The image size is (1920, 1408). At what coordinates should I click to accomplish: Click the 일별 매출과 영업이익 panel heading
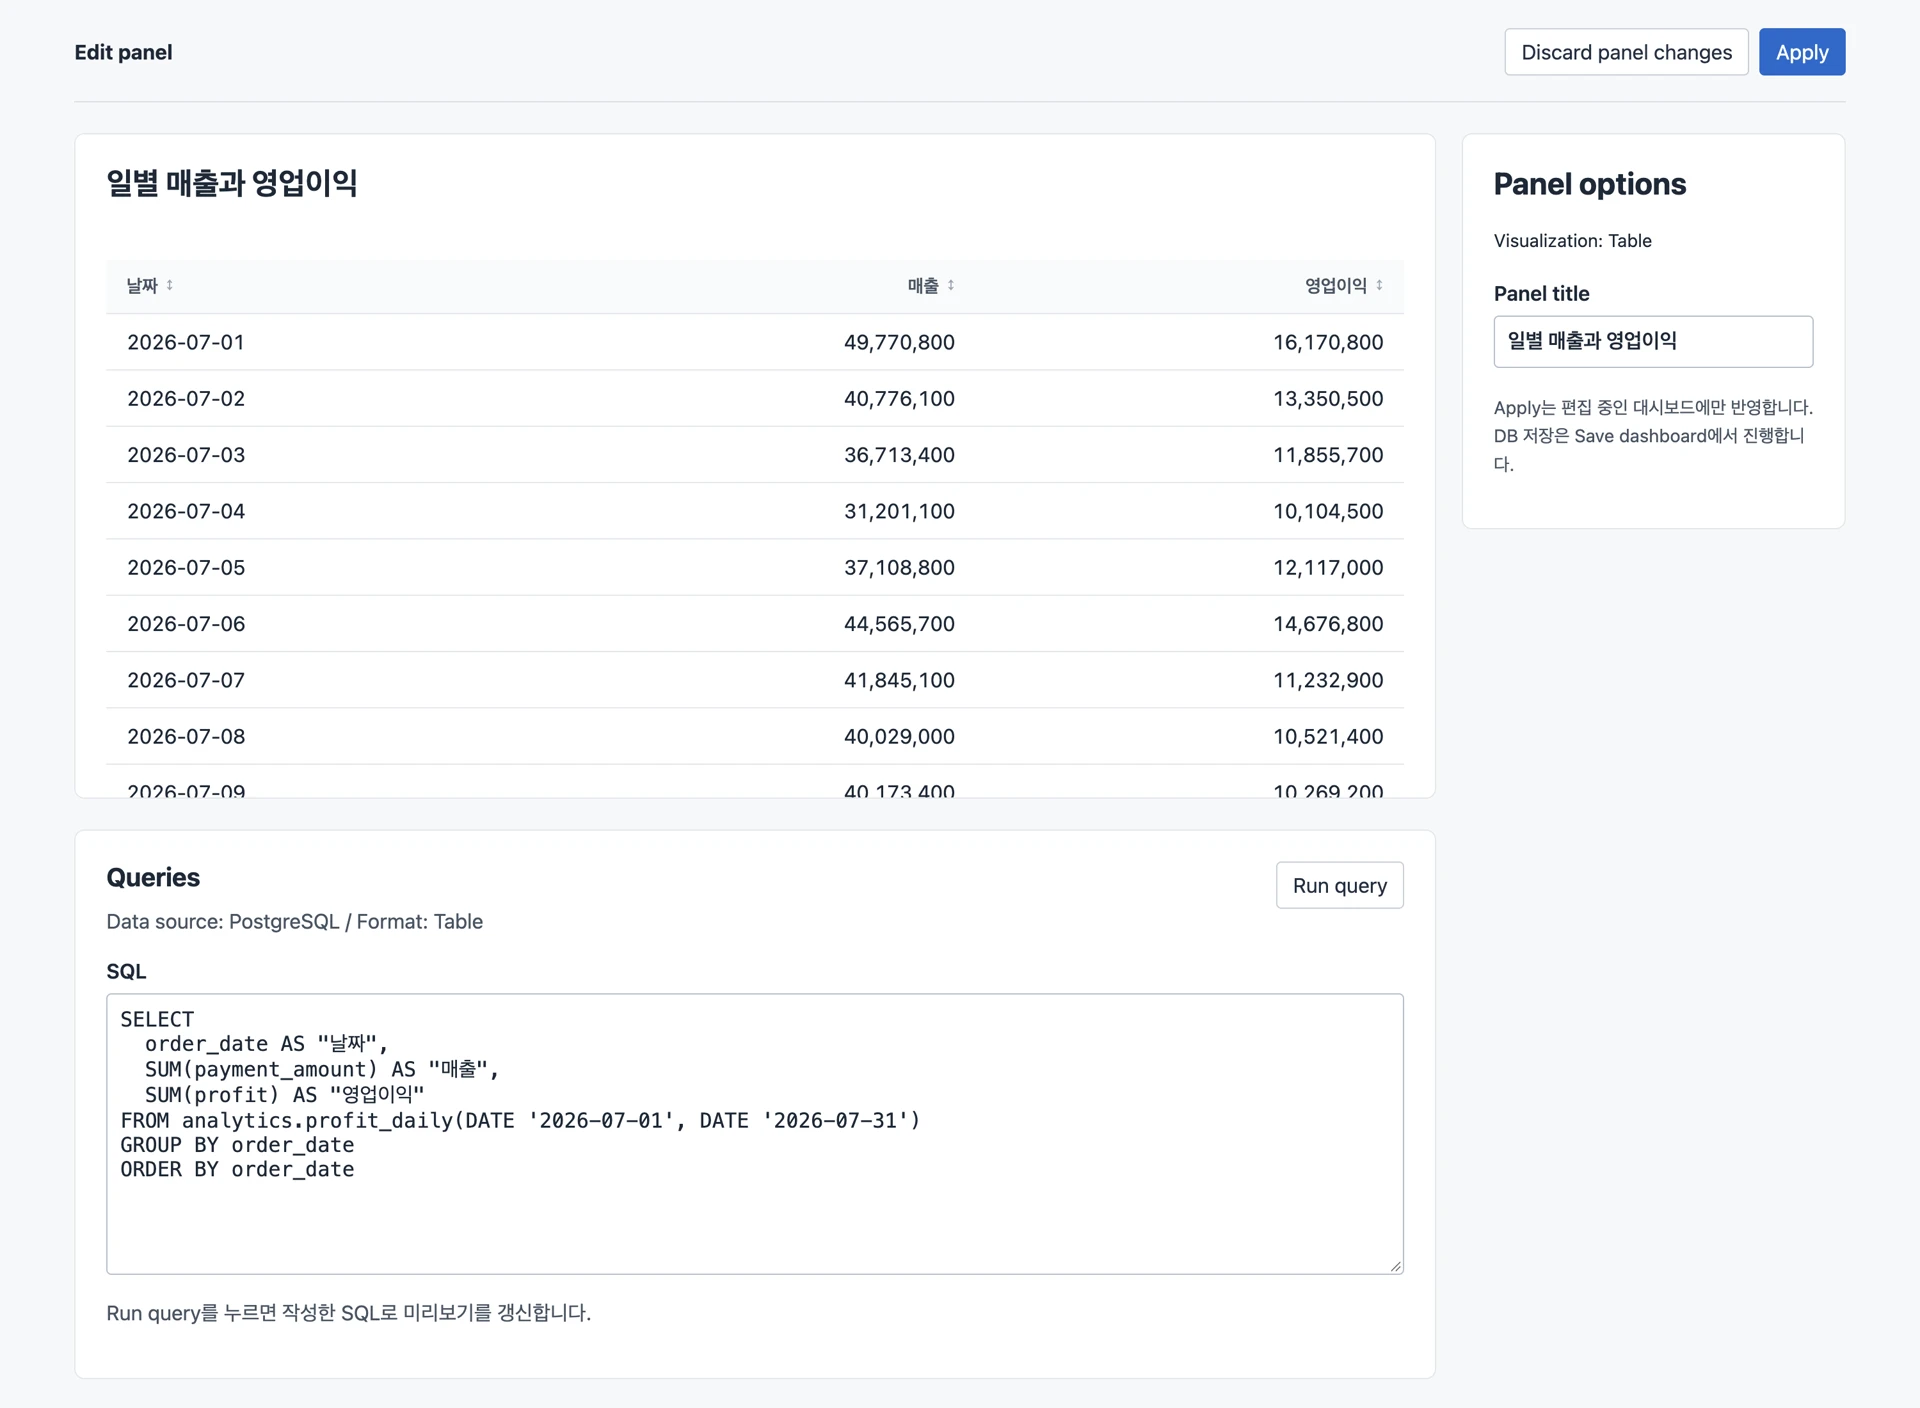coord(232,184)
